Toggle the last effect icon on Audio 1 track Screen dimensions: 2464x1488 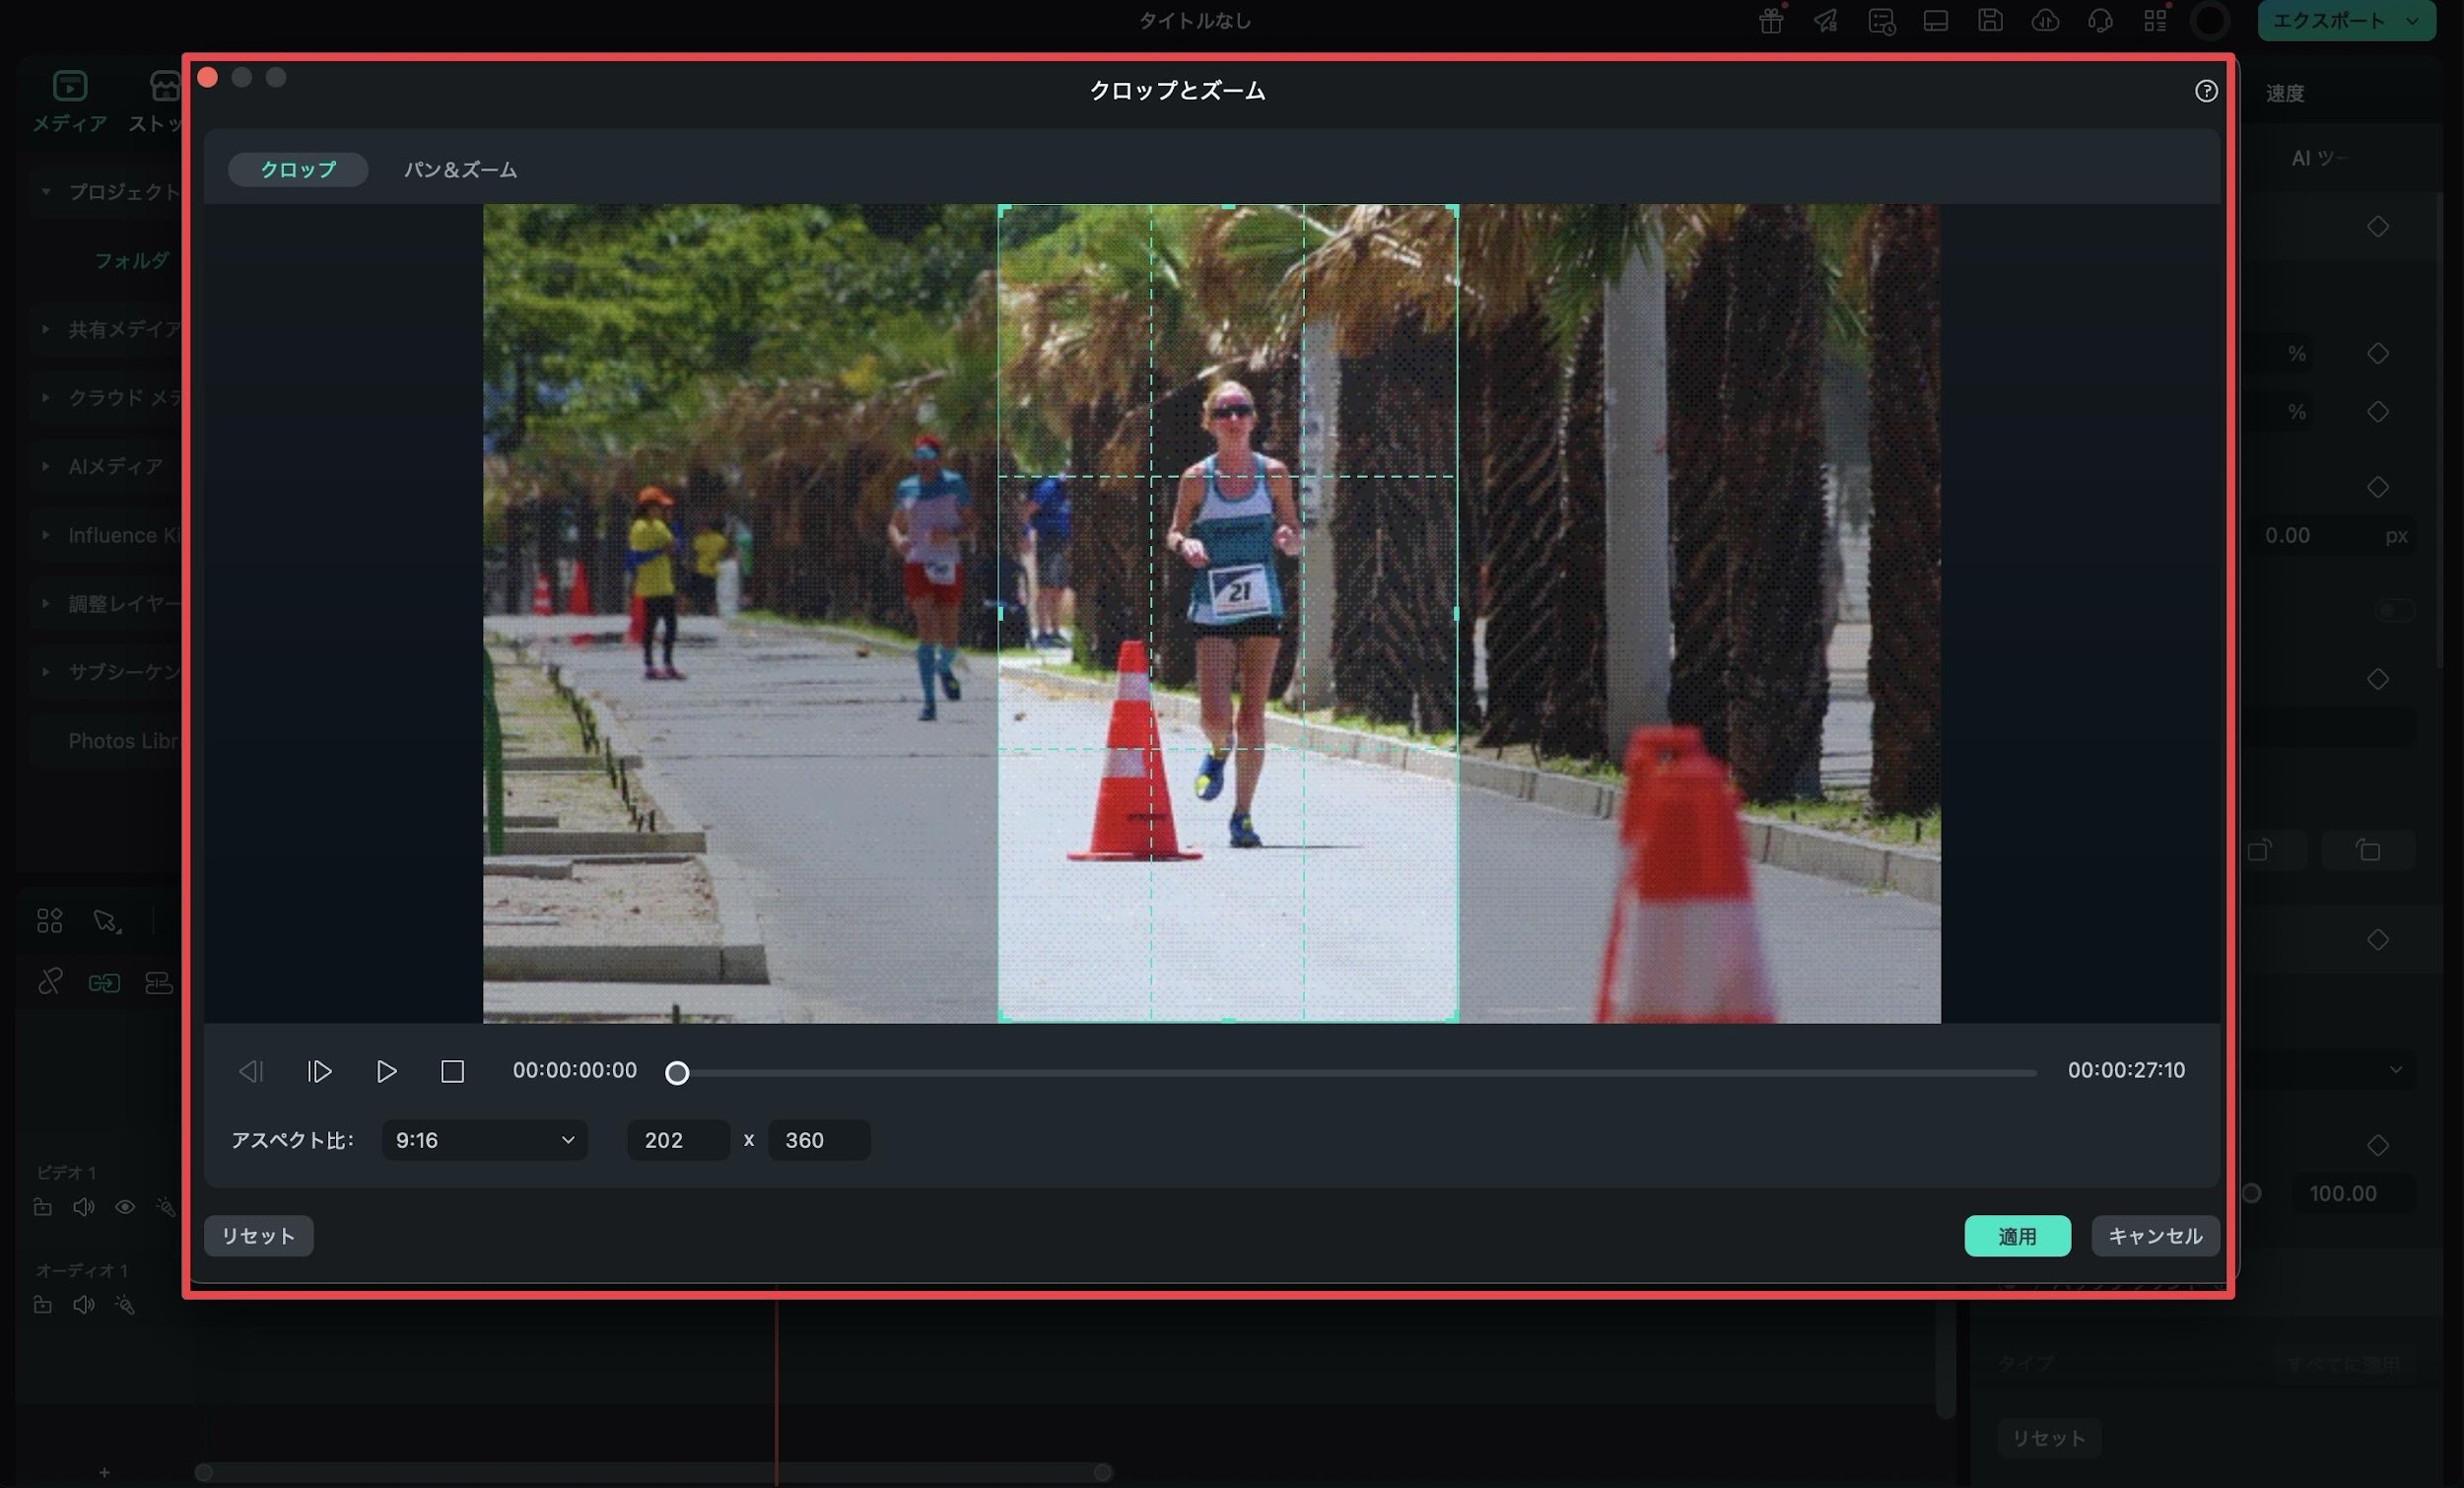124,1304
